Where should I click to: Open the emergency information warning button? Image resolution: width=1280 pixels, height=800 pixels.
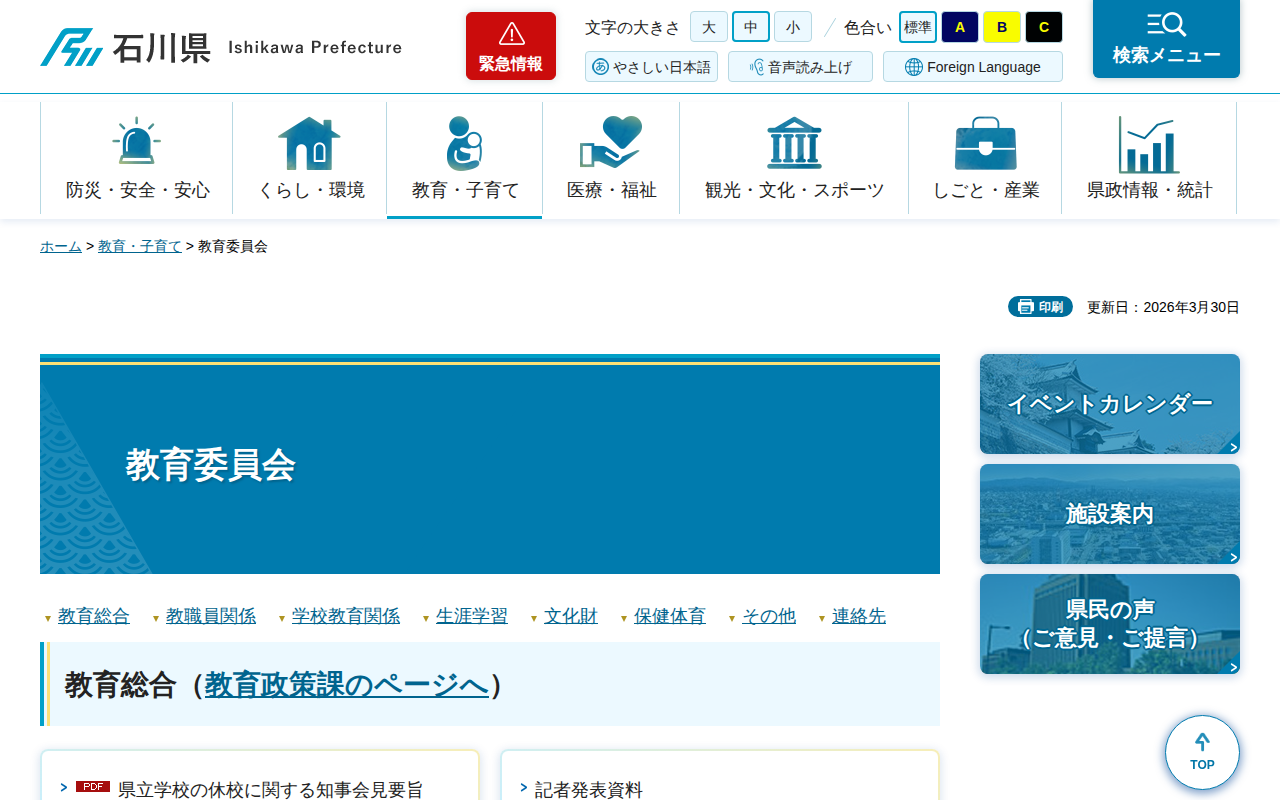pos(510,46)
